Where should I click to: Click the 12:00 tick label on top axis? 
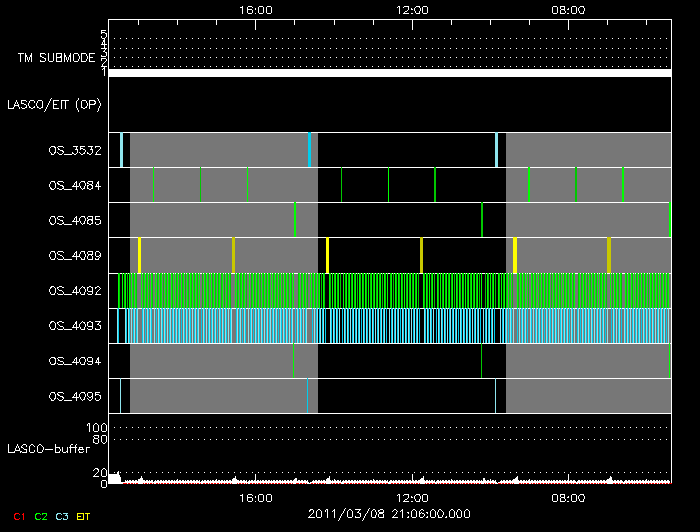pos(412,9)
